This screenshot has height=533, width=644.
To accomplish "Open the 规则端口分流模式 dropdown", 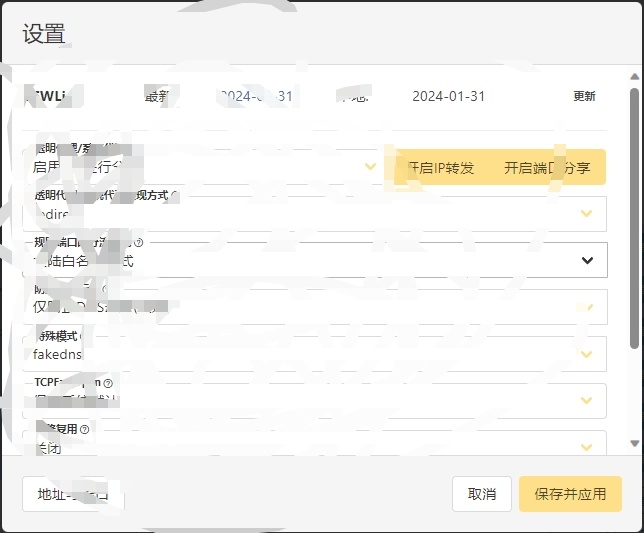I will click(x=314, y=260).
